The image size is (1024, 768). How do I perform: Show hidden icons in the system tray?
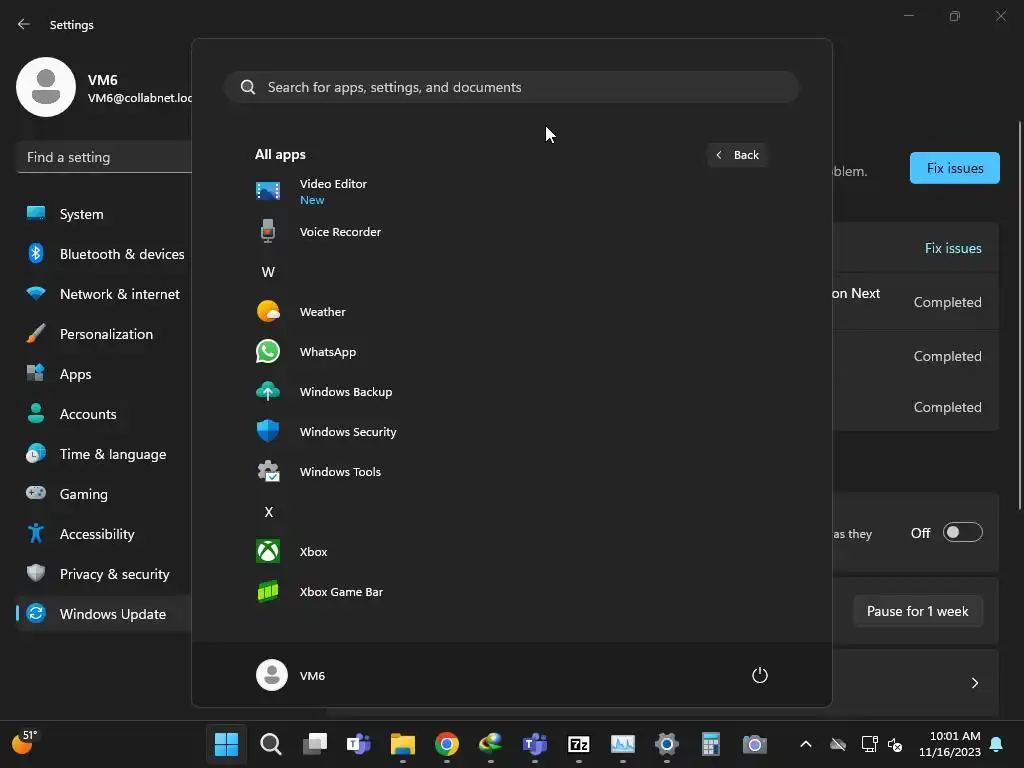(x=806, y=744)
